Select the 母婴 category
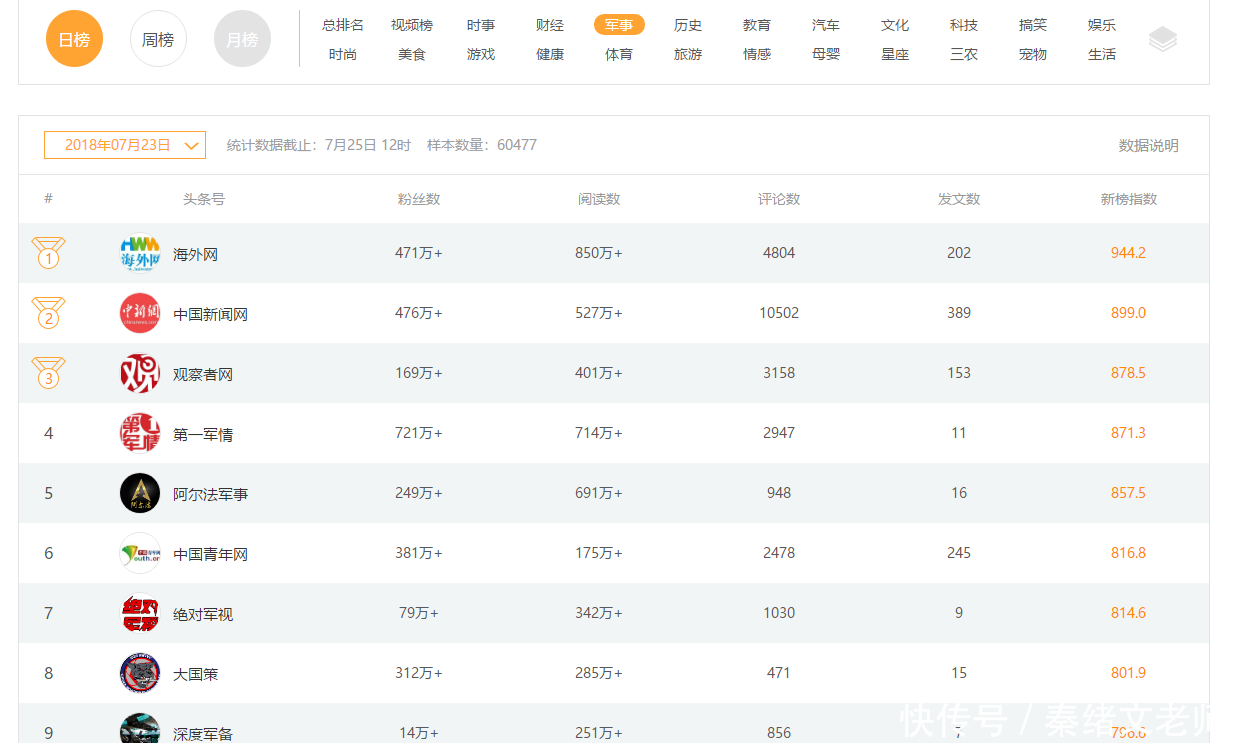 click(x=826, y=54)
